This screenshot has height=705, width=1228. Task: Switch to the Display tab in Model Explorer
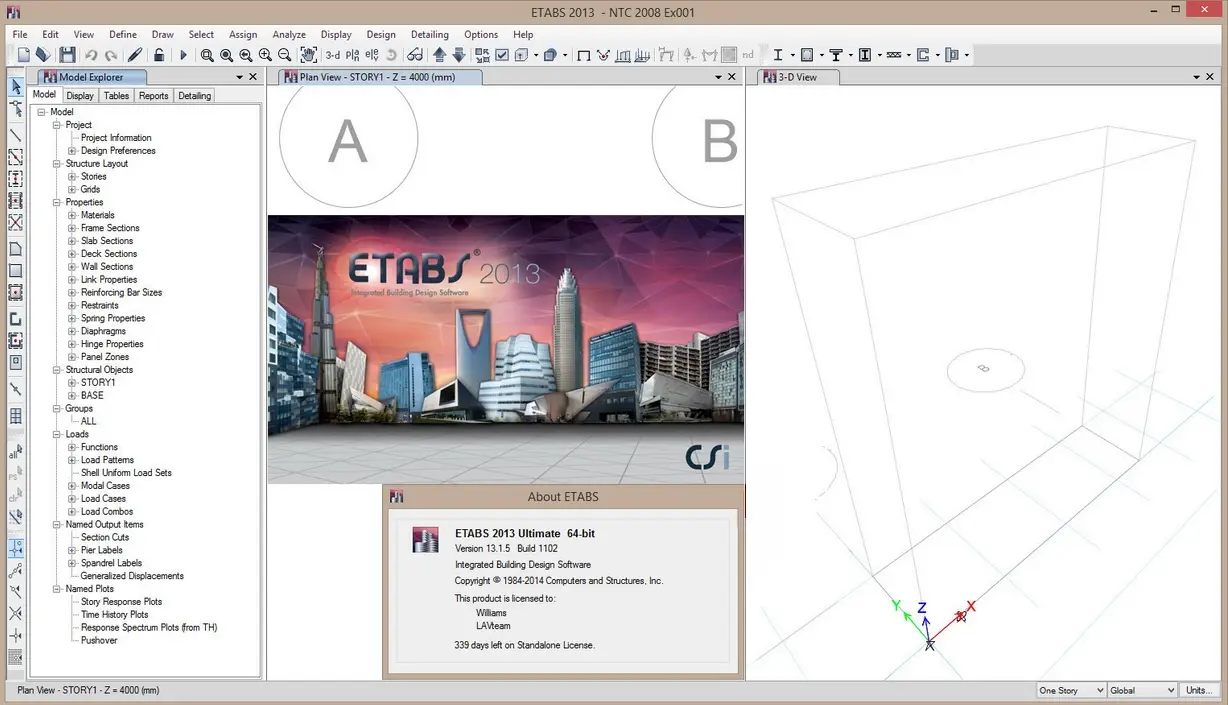tap(80, 96)
